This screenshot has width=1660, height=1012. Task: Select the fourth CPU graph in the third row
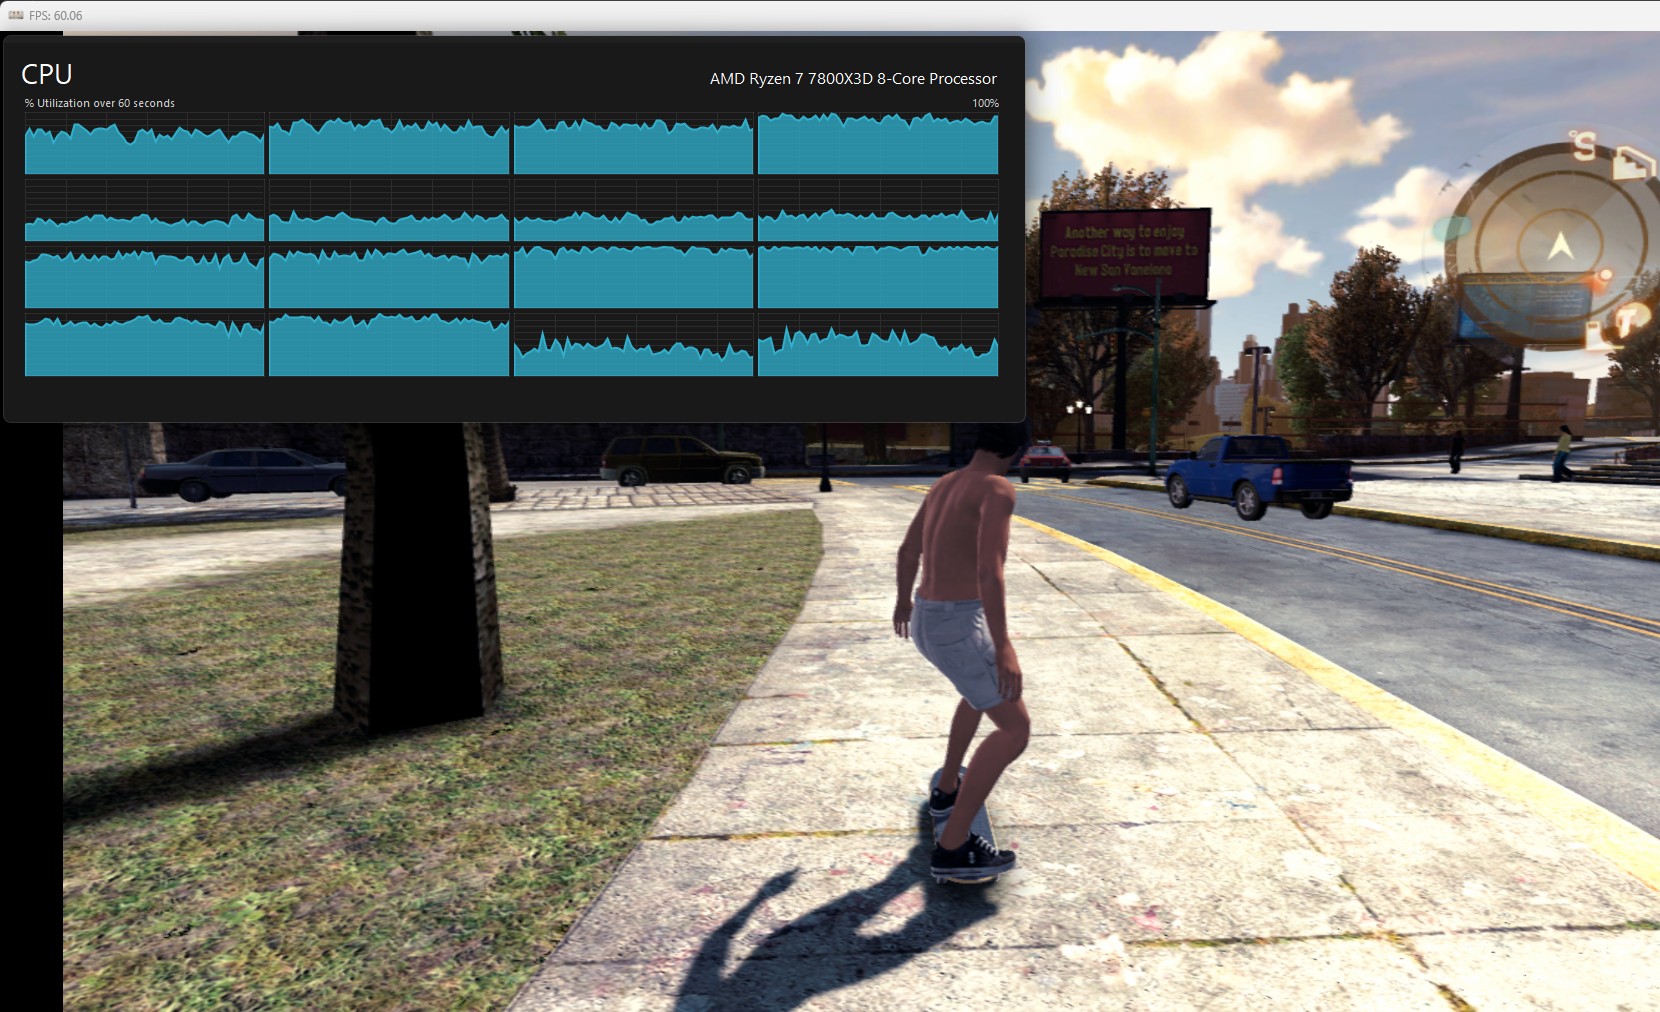pyautogui.click(x=878, y=277)
